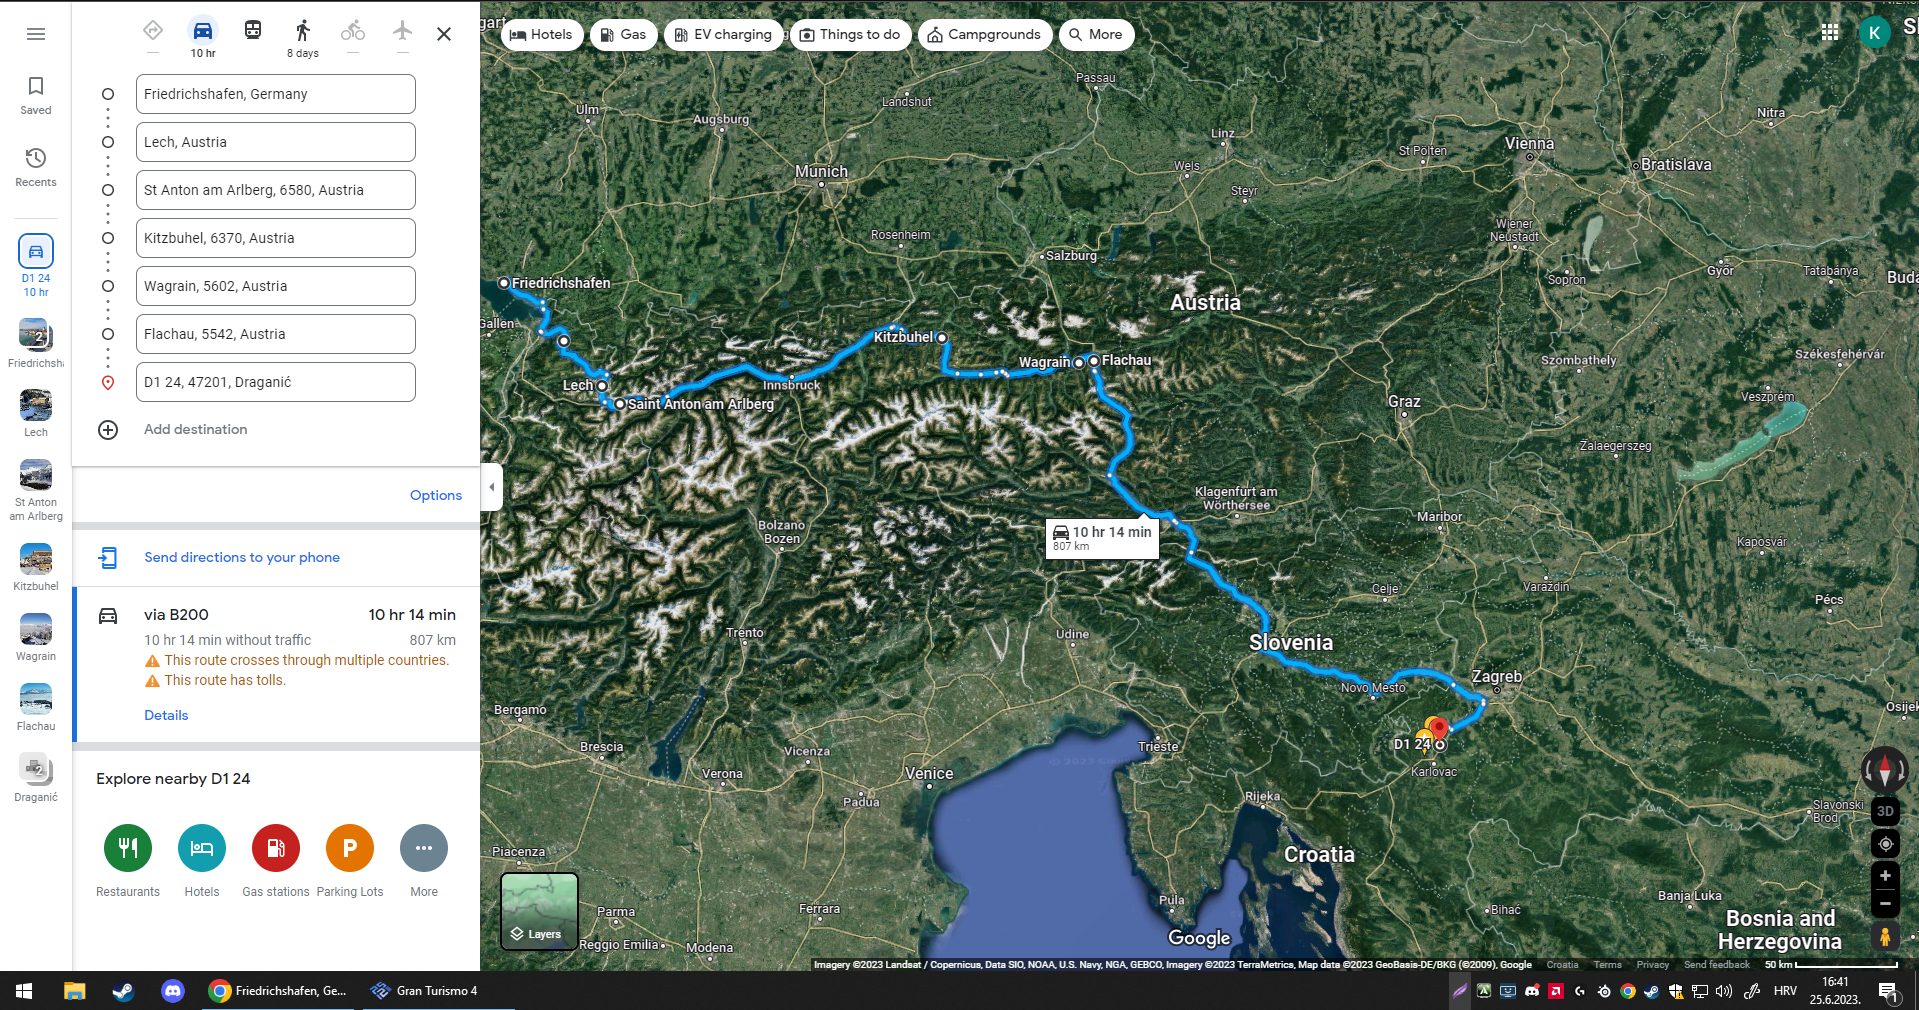This screenshot has width=1919, height=1010.
Task: Switch to Gran Turismo 4 taskbar window
Action: 438,991
